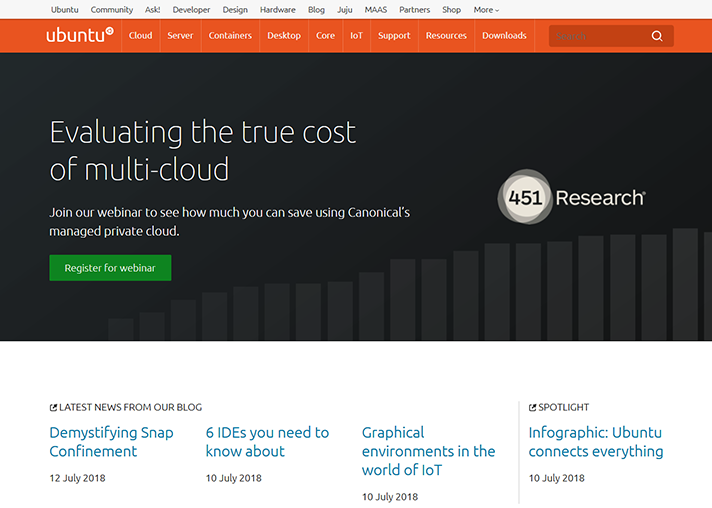Go to the Desktop section
The image size is (712, 508).
[x=284, y=36]
